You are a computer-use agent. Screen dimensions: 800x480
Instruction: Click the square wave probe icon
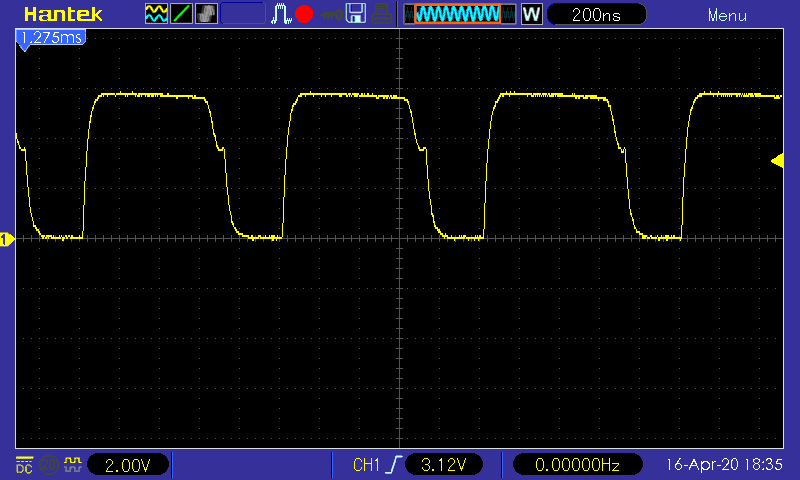[x=73, y=464]
